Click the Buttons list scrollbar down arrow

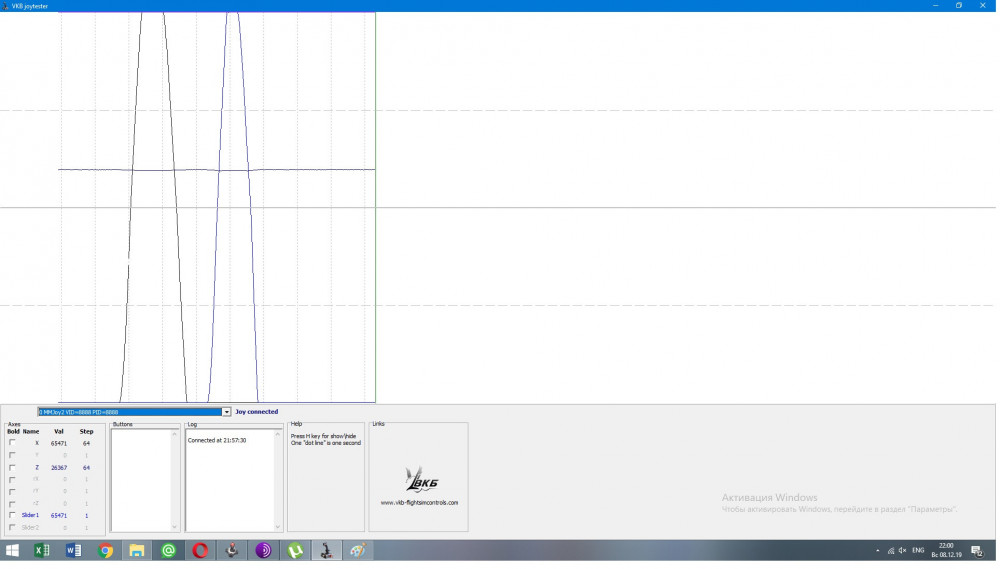point(175,527)
